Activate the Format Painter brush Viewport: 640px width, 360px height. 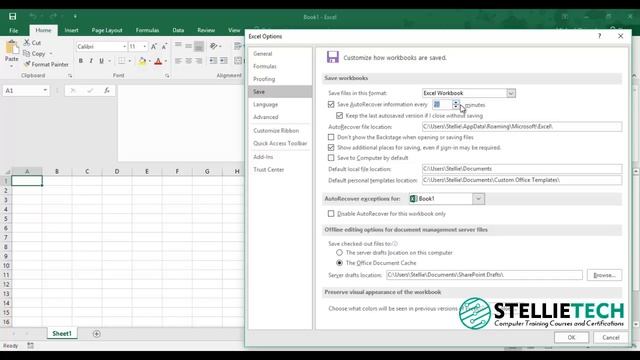pos(27,64)
